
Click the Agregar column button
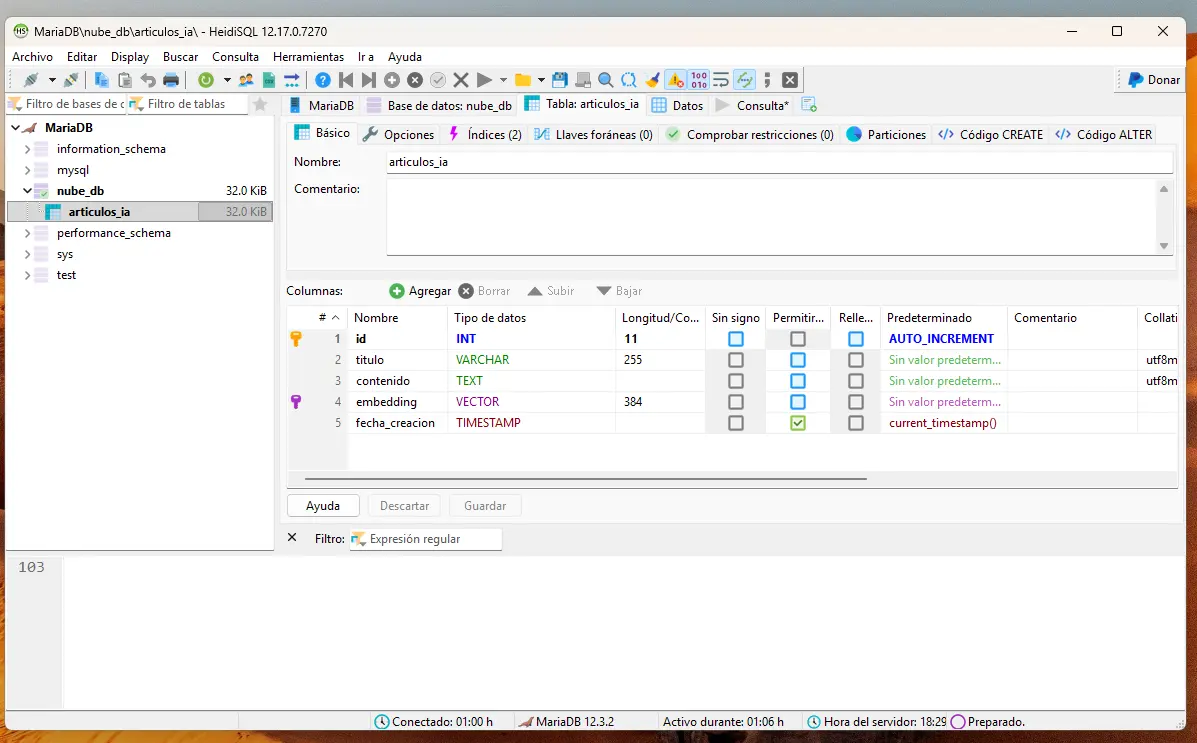tap(421, 291)
